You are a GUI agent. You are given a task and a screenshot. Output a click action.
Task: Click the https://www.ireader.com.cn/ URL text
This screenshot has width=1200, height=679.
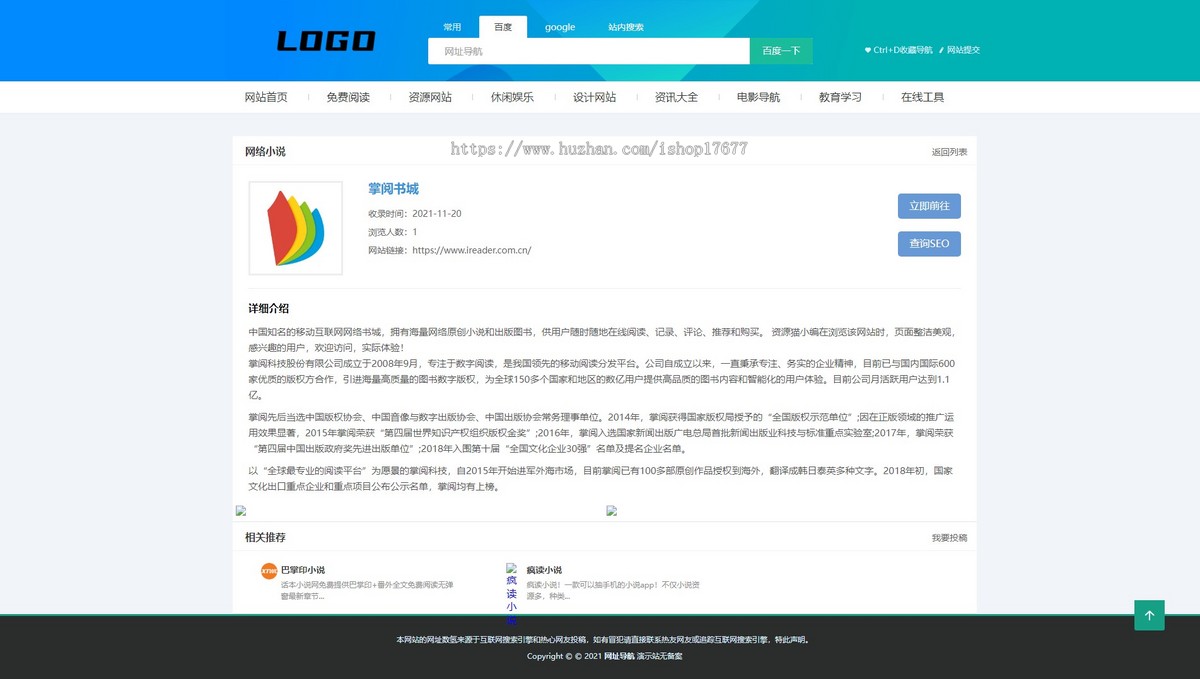[472, 250]
